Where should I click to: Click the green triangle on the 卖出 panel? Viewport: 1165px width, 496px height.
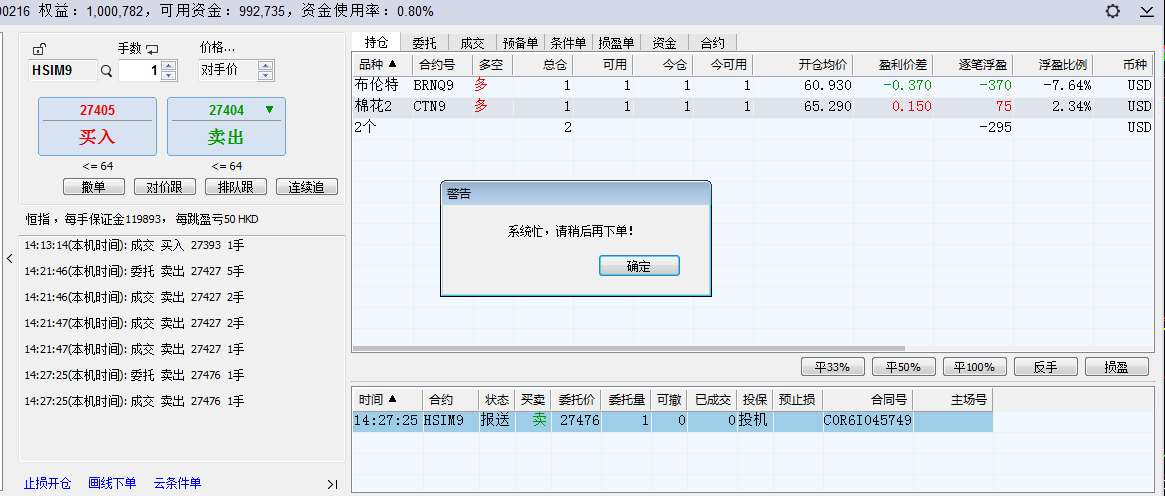point(268,110)
